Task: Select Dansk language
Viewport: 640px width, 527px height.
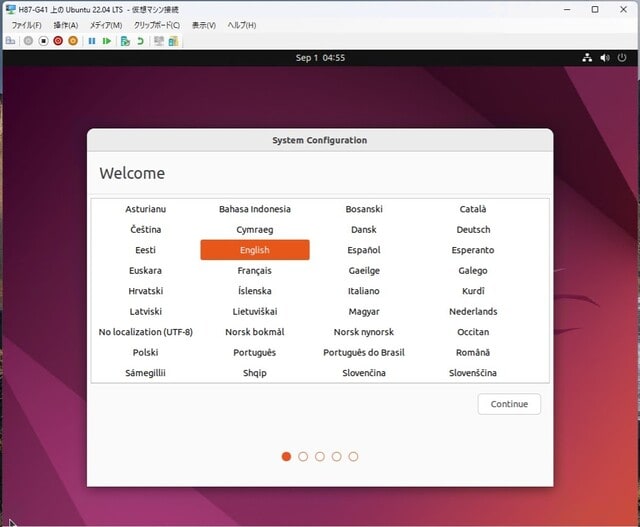Action: 364,229
